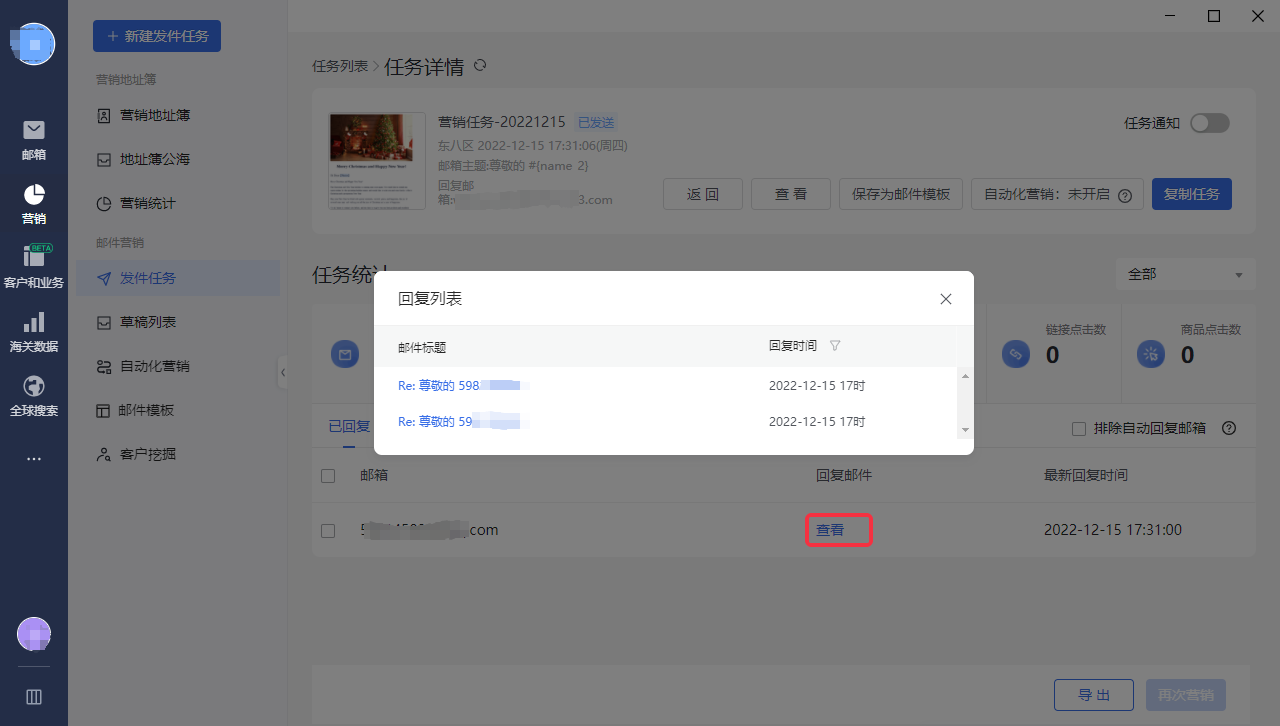Screen dimensions: 1280x726
Task: Click help icon next to 自动化营销 status
Action: pyautogui.click(x=1124, y=195)
